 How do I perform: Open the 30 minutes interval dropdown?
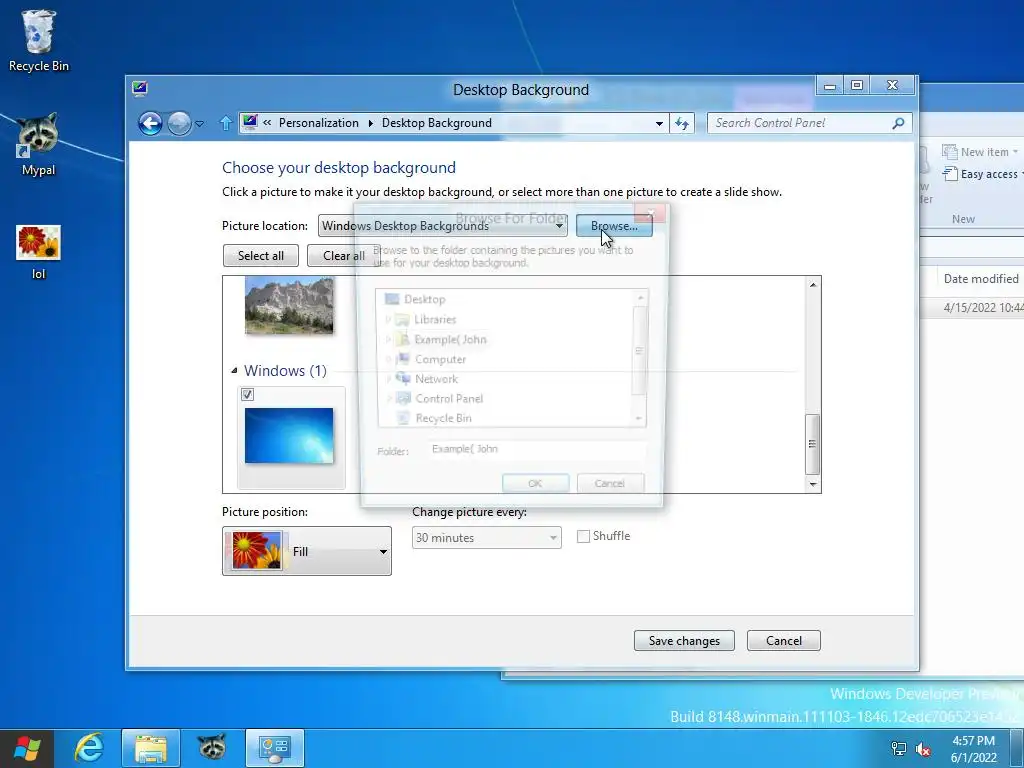click(487, 537)
